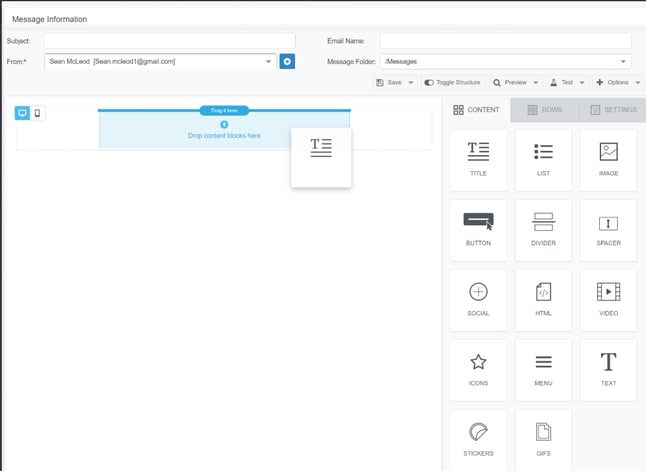Pick the Social content block
This screenshot has width=646, height=471.
click(478, 299)
